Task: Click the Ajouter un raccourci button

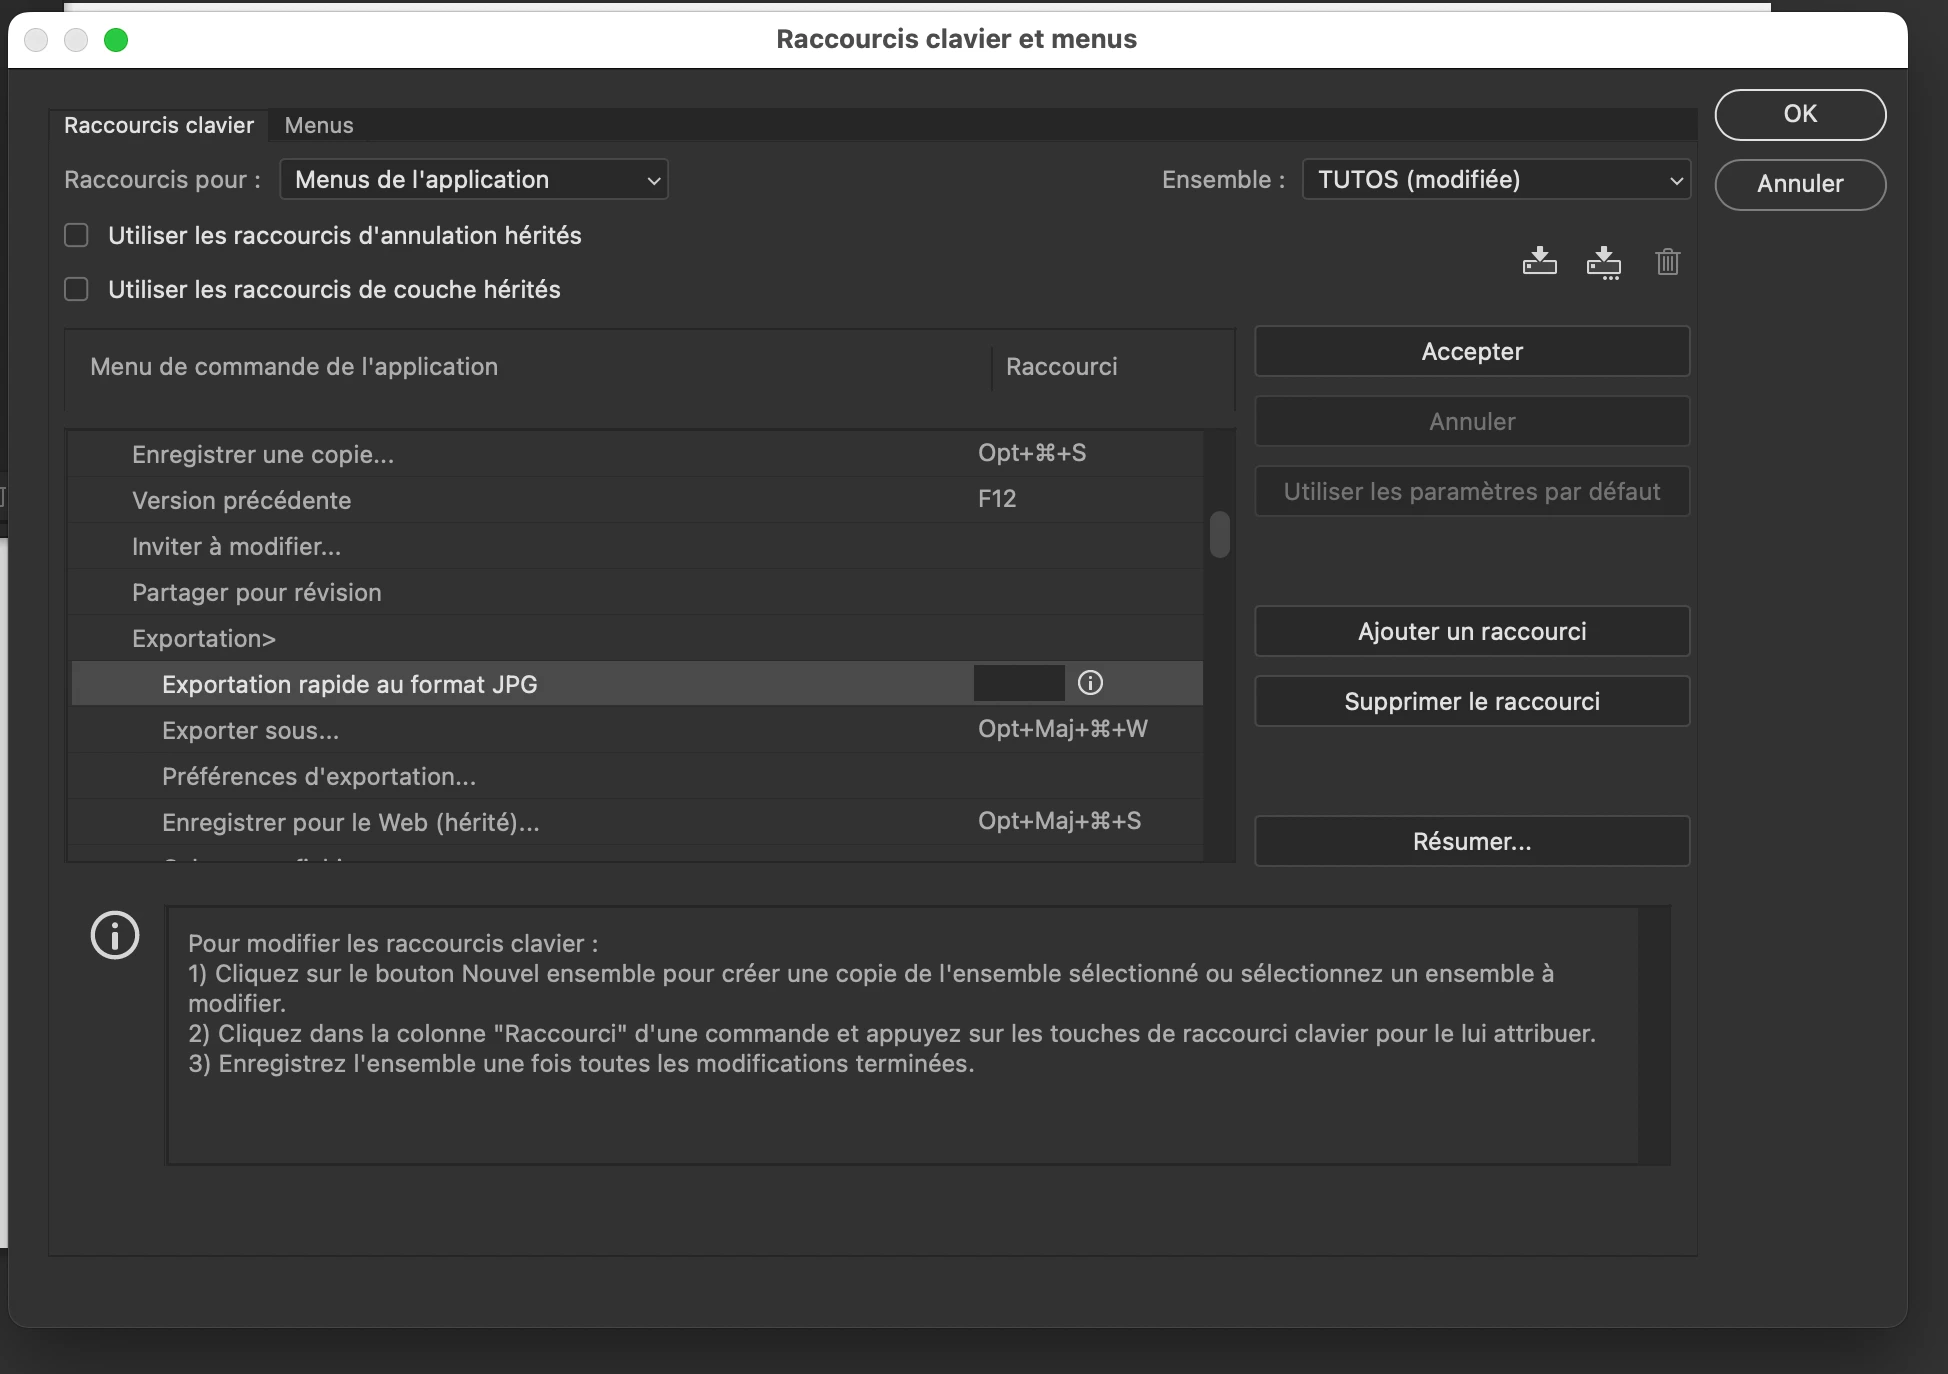Action: pos(1472,631)
